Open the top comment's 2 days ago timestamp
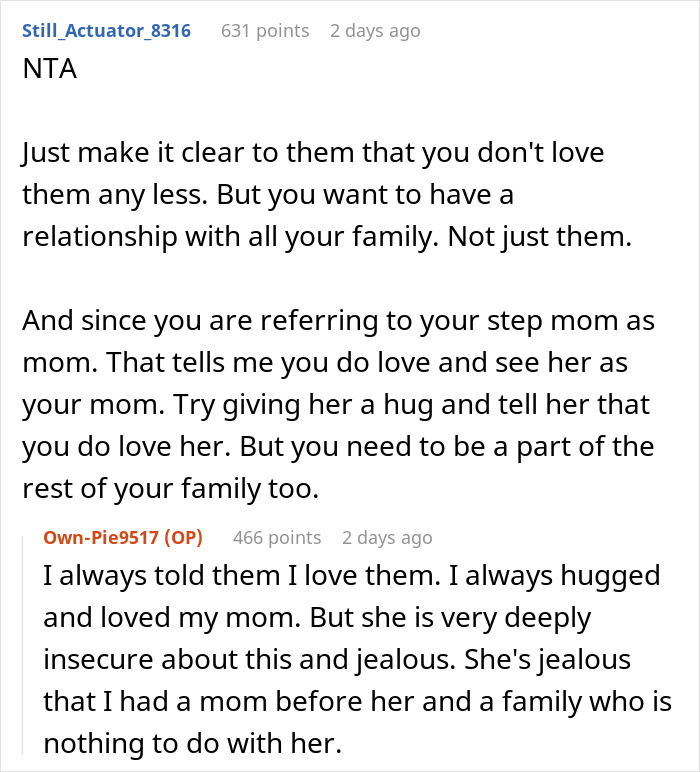700x772 pixels. 375,31
